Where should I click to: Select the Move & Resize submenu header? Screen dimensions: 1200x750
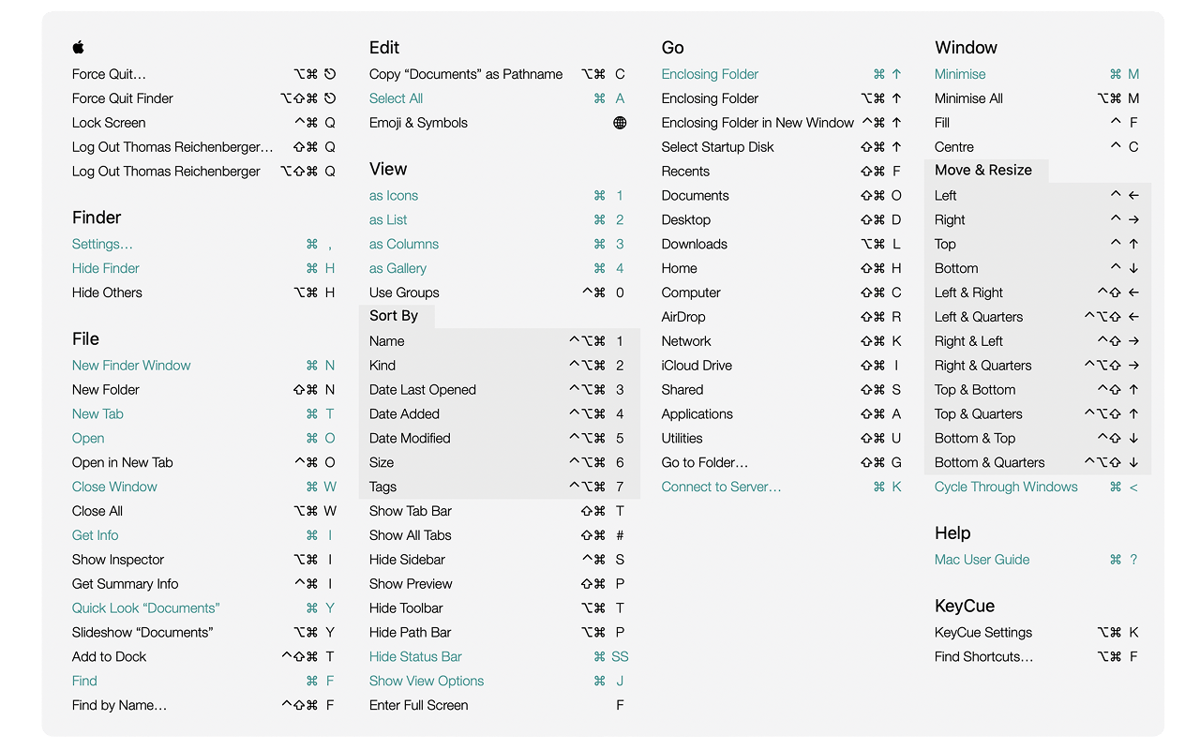coord(983,170)
